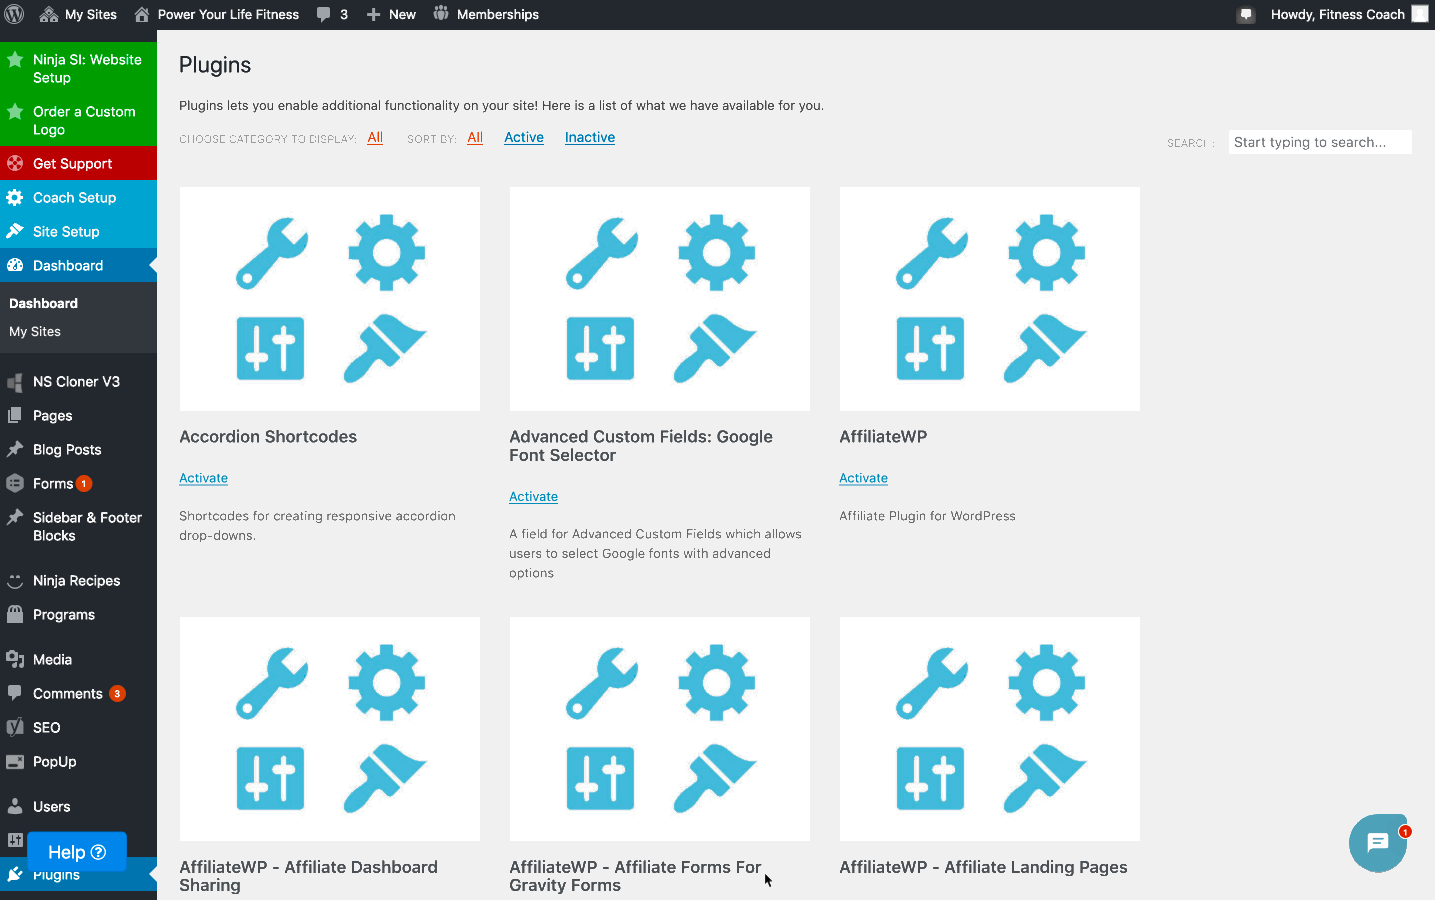Viewport: 1435px width, 900px height.
Task: Filter plugins by Inactive
Action: point(590,138)
